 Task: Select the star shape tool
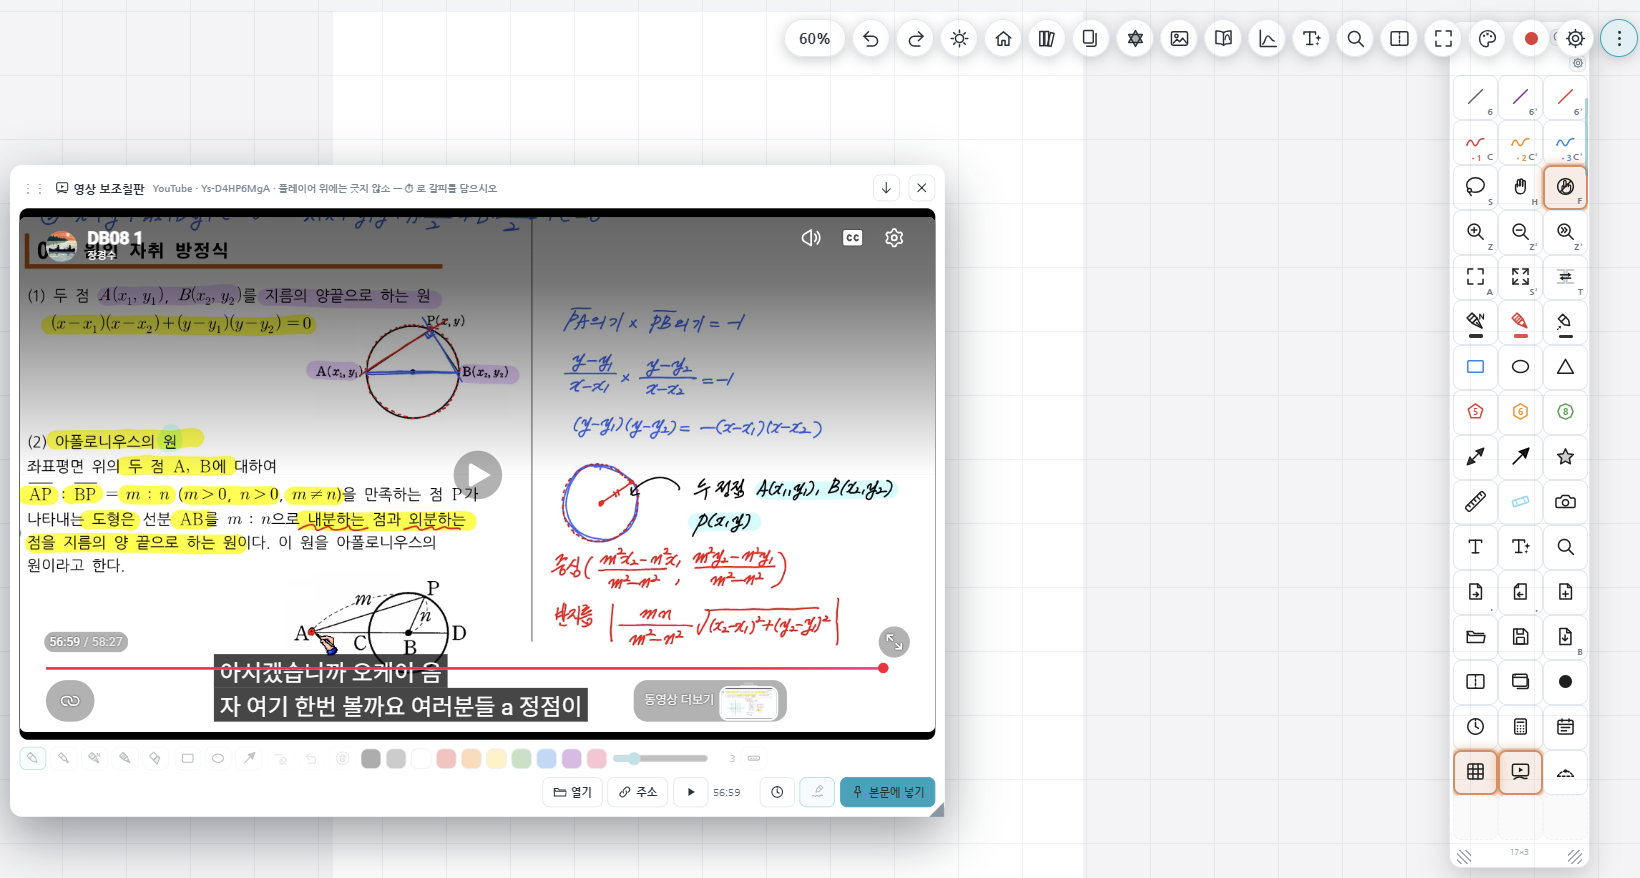pyautogui.click(x=1565, y=457)
